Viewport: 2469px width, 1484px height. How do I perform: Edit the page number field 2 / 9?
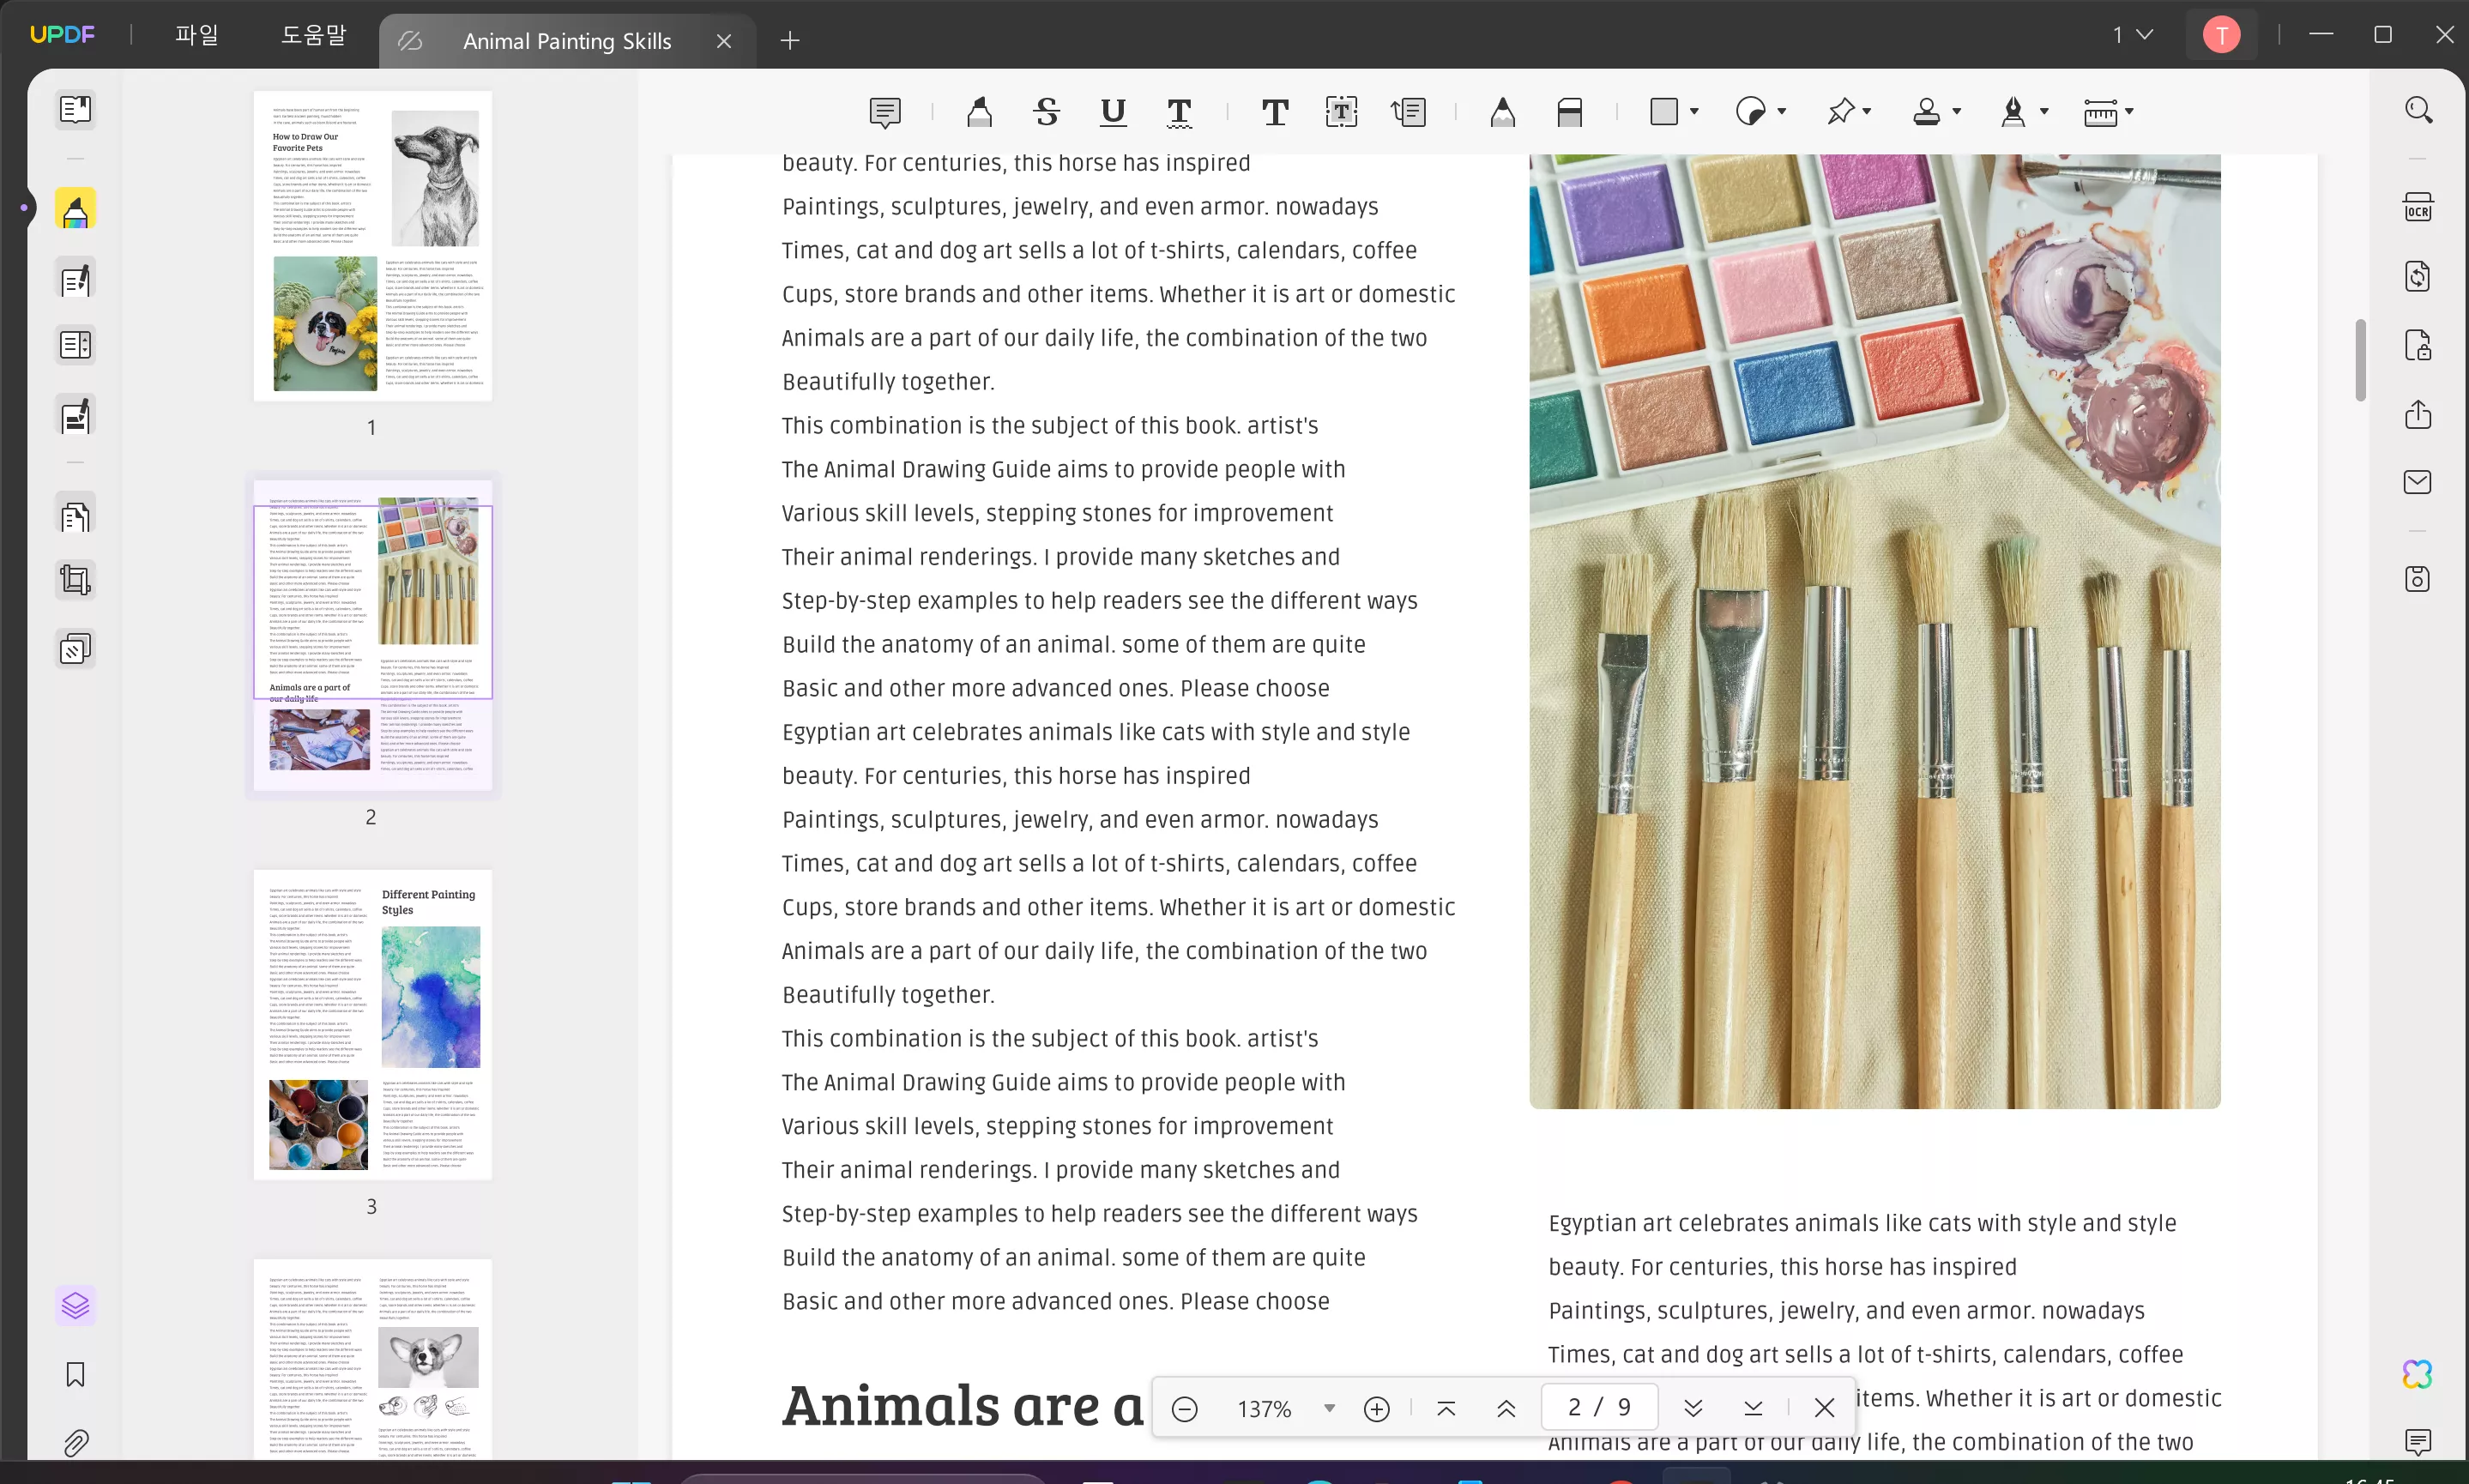coord(1599,1407)
